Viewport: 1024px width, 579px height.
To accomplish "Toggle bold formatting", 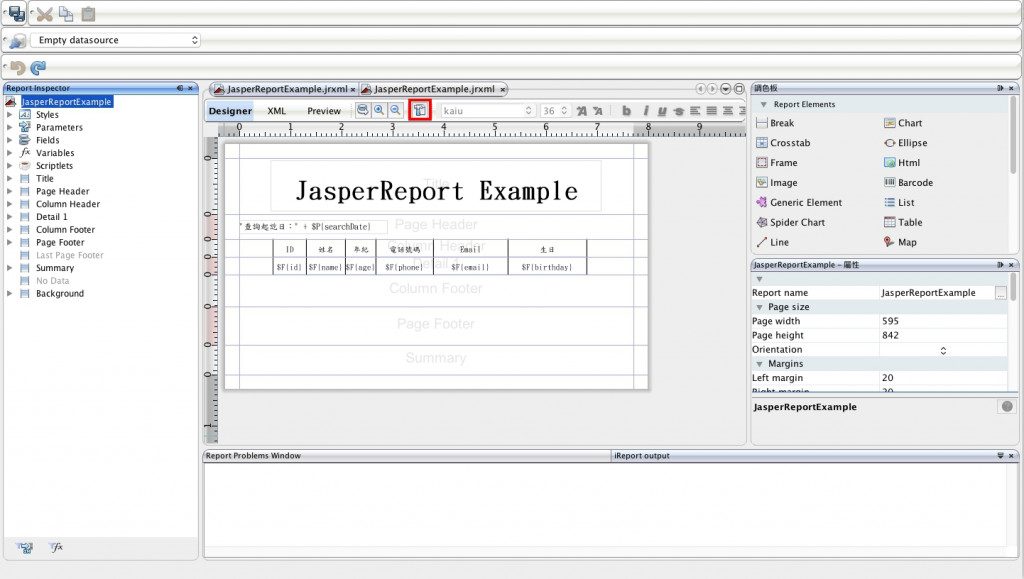I will 626,111.
